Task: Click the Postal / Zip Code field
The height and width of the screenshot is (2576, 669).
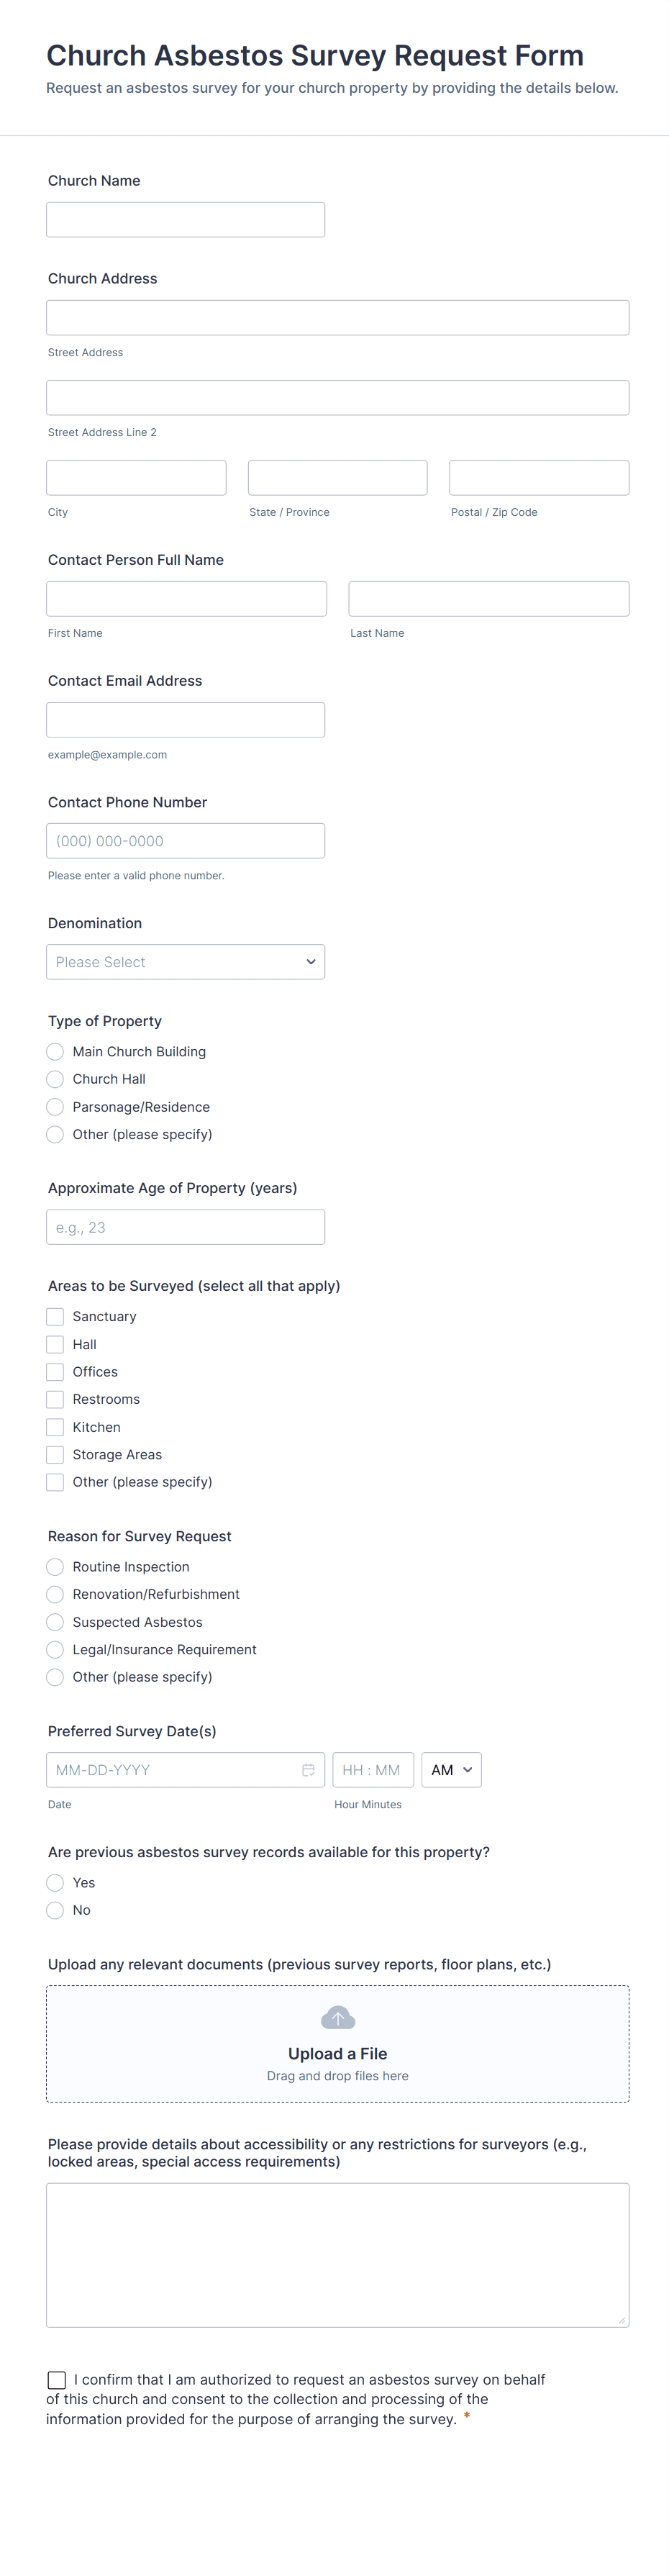Action: (539, 478)
